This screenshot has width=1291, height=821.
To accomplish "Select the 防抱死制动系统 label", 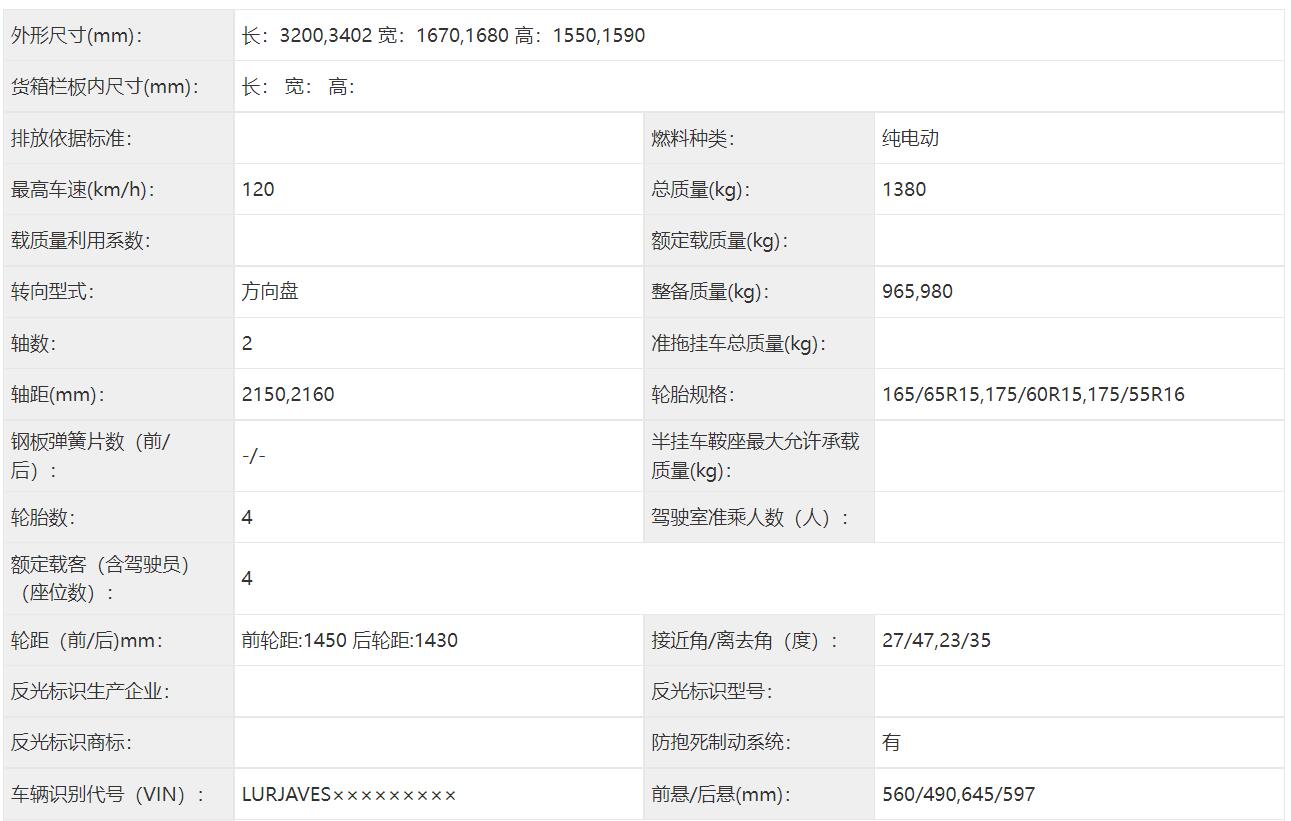I will click(721, 743).
